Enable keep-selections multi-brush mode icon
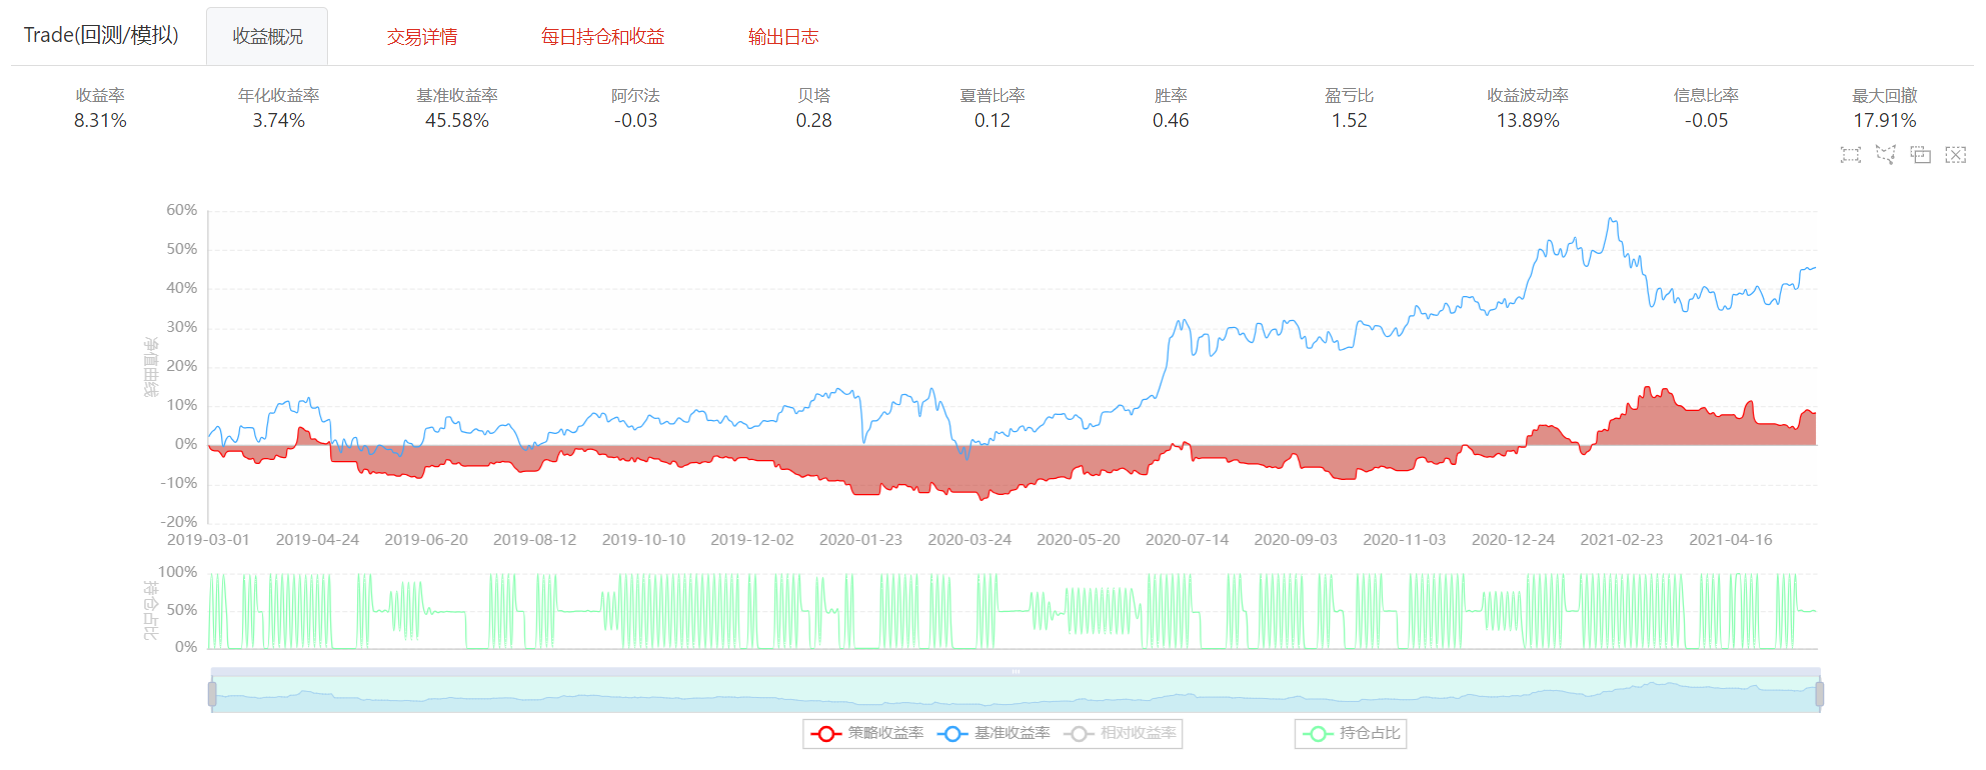The image size is (1986, 770). coord(1920,154)
